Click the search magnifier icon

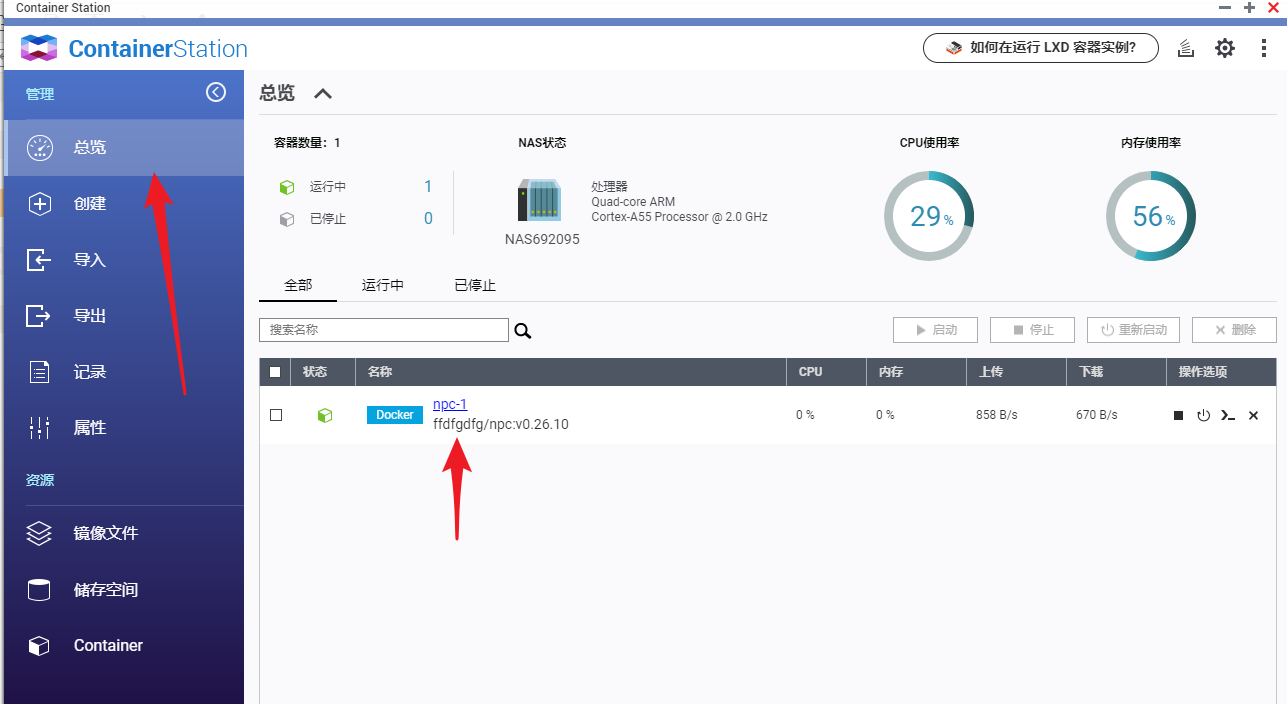522,331
